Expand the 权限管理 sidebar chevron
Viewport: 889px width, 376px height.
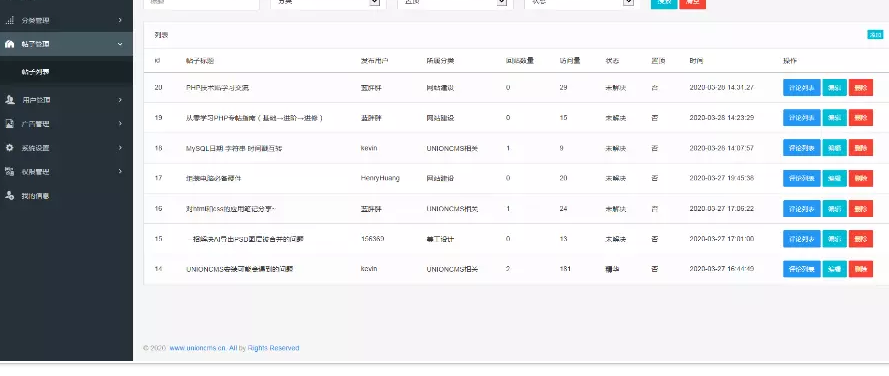[x=120, y=171]
